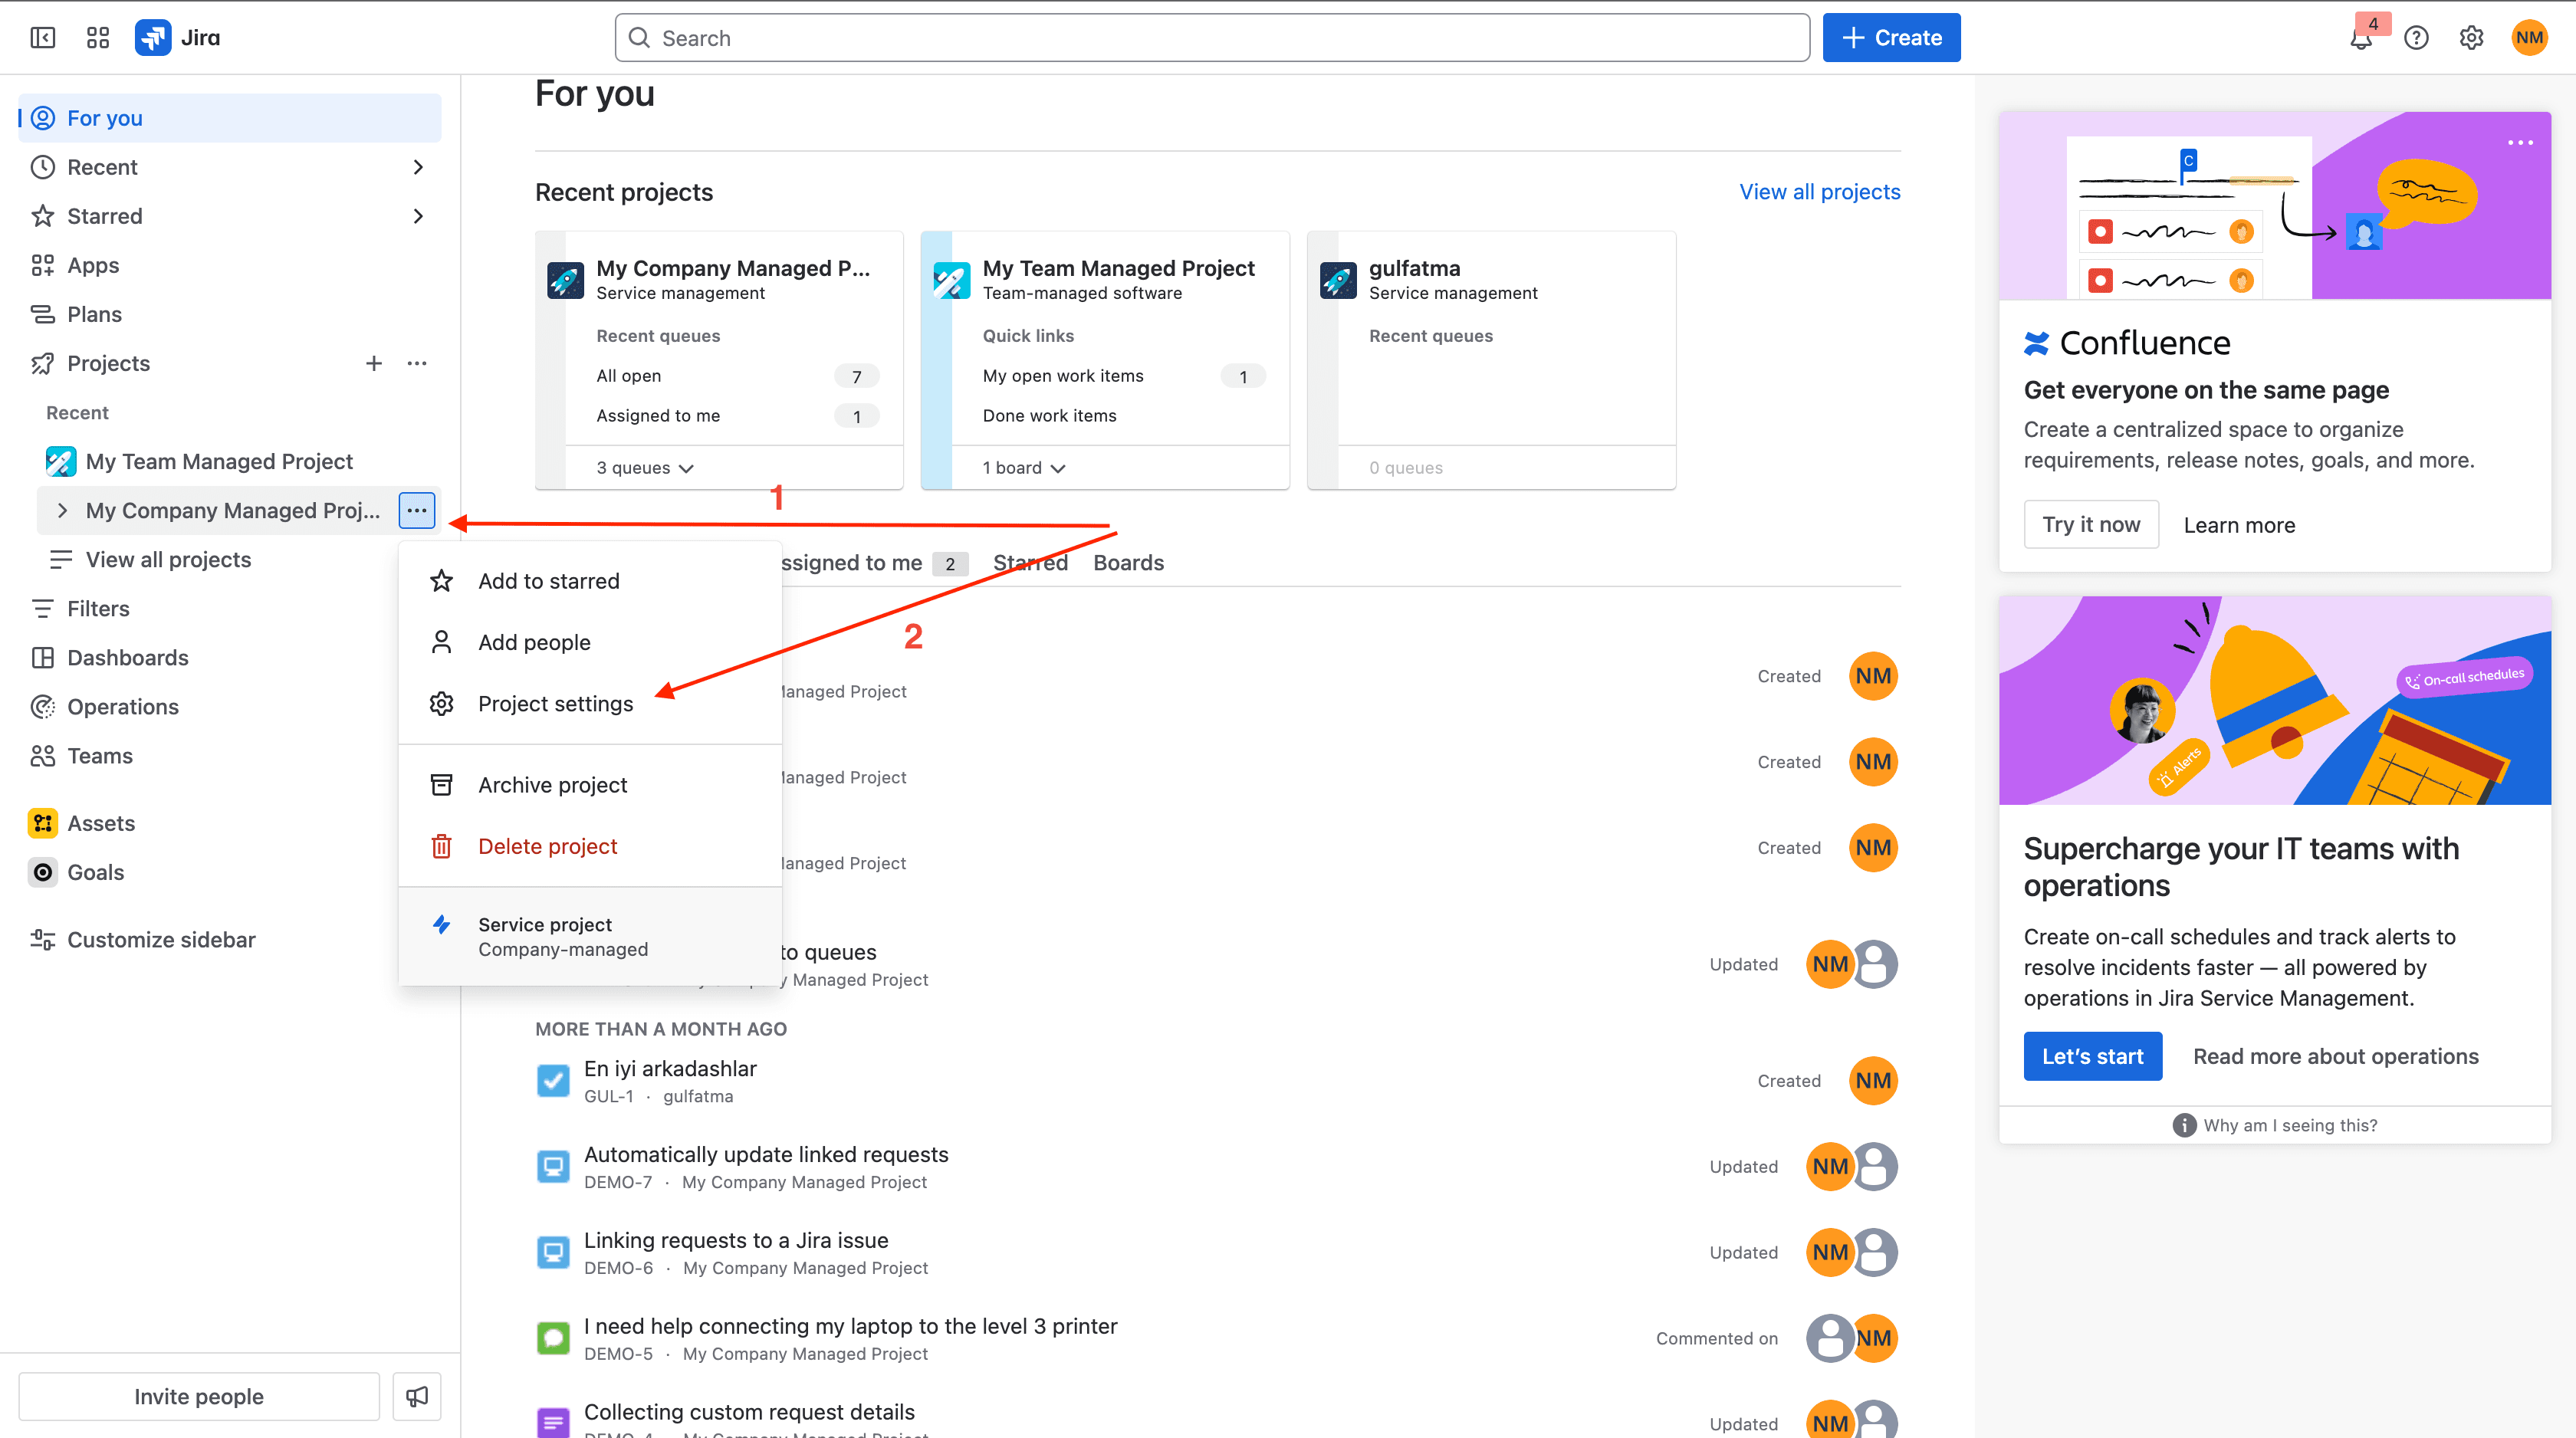This screenshot has width=2576, height=1438.
Task: Switch to the Boards tab
Action: (1128, 563)
